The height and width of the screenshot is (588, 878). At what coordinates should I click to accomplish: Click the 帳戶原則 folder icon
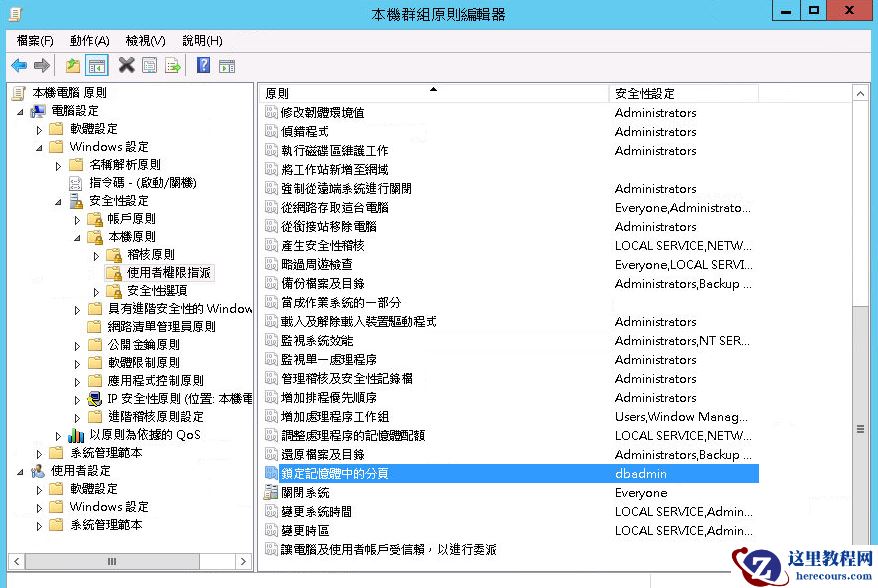pyautogui.click(x=95, y=219)
